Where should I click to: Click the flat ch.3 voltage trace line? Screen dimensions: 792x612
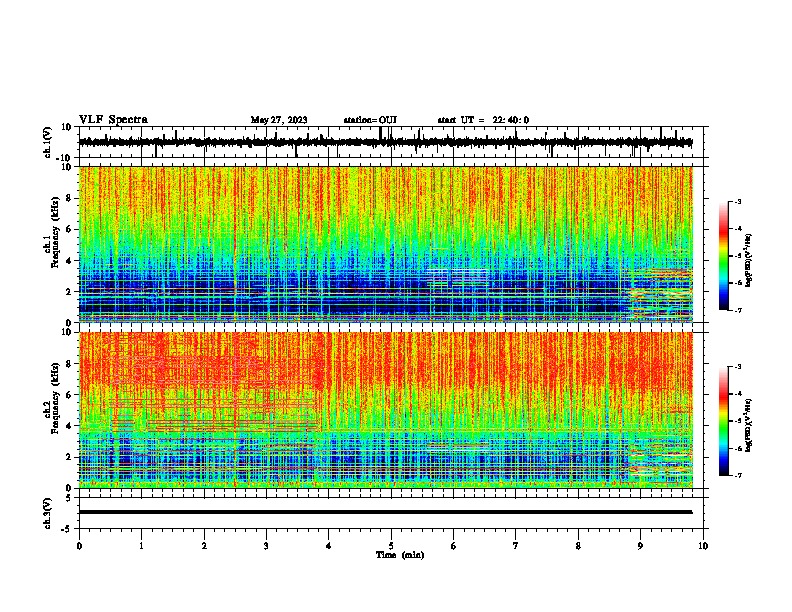click(x=386, y=512)
